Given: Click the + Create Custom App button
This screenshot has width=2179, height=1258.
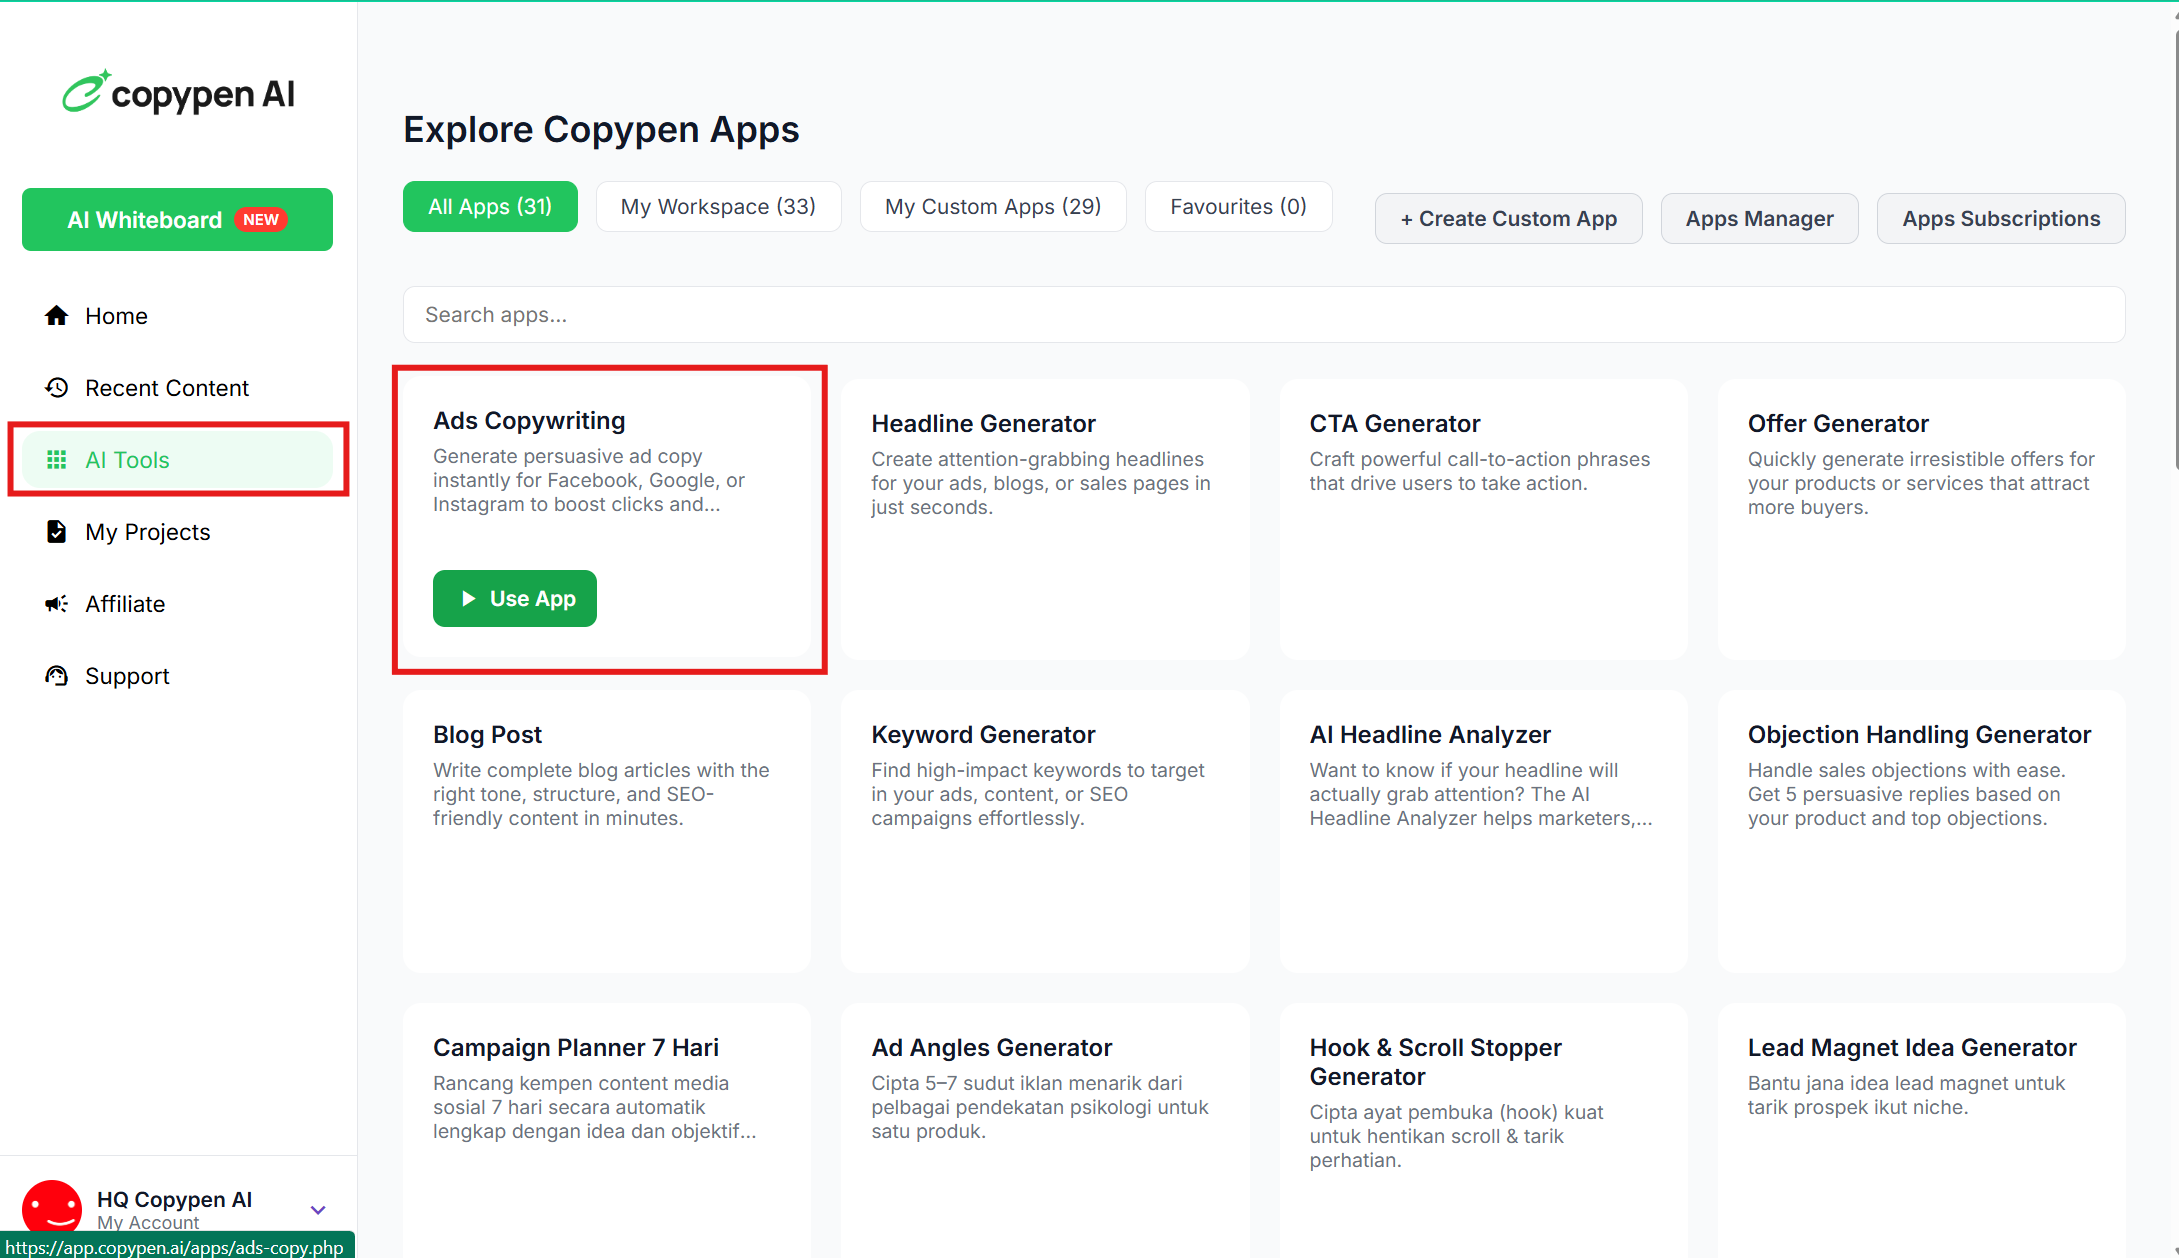Looking at the screenshot, I should pyautogui.click(x=1508, y=219).
